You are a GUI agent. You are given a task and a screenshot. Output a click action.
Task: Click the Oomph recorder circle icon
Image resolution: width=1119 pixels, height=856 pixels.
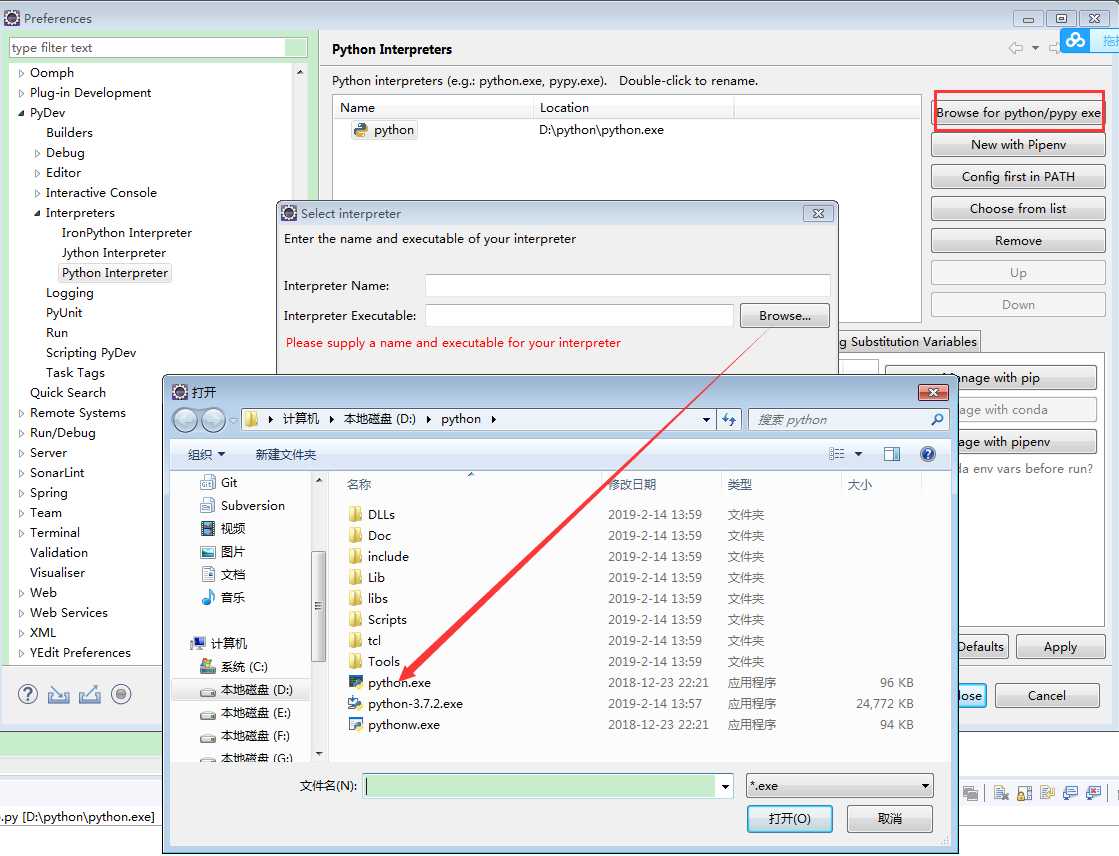click(x=121, y=694)
